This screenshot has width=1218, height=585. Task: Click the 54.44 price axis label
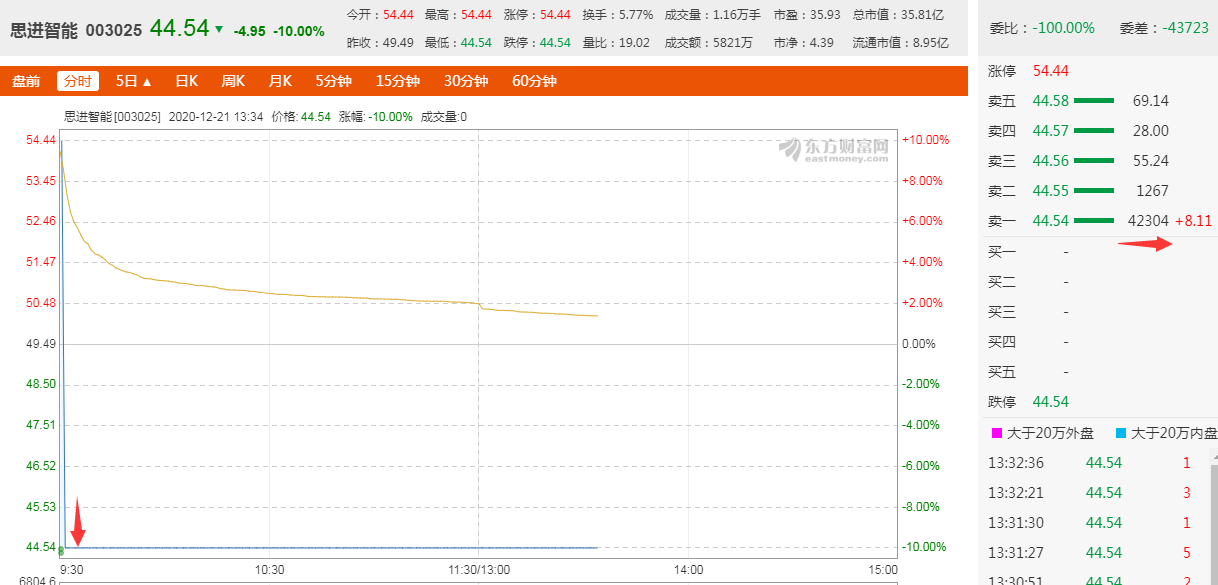[x=41, y=139]
